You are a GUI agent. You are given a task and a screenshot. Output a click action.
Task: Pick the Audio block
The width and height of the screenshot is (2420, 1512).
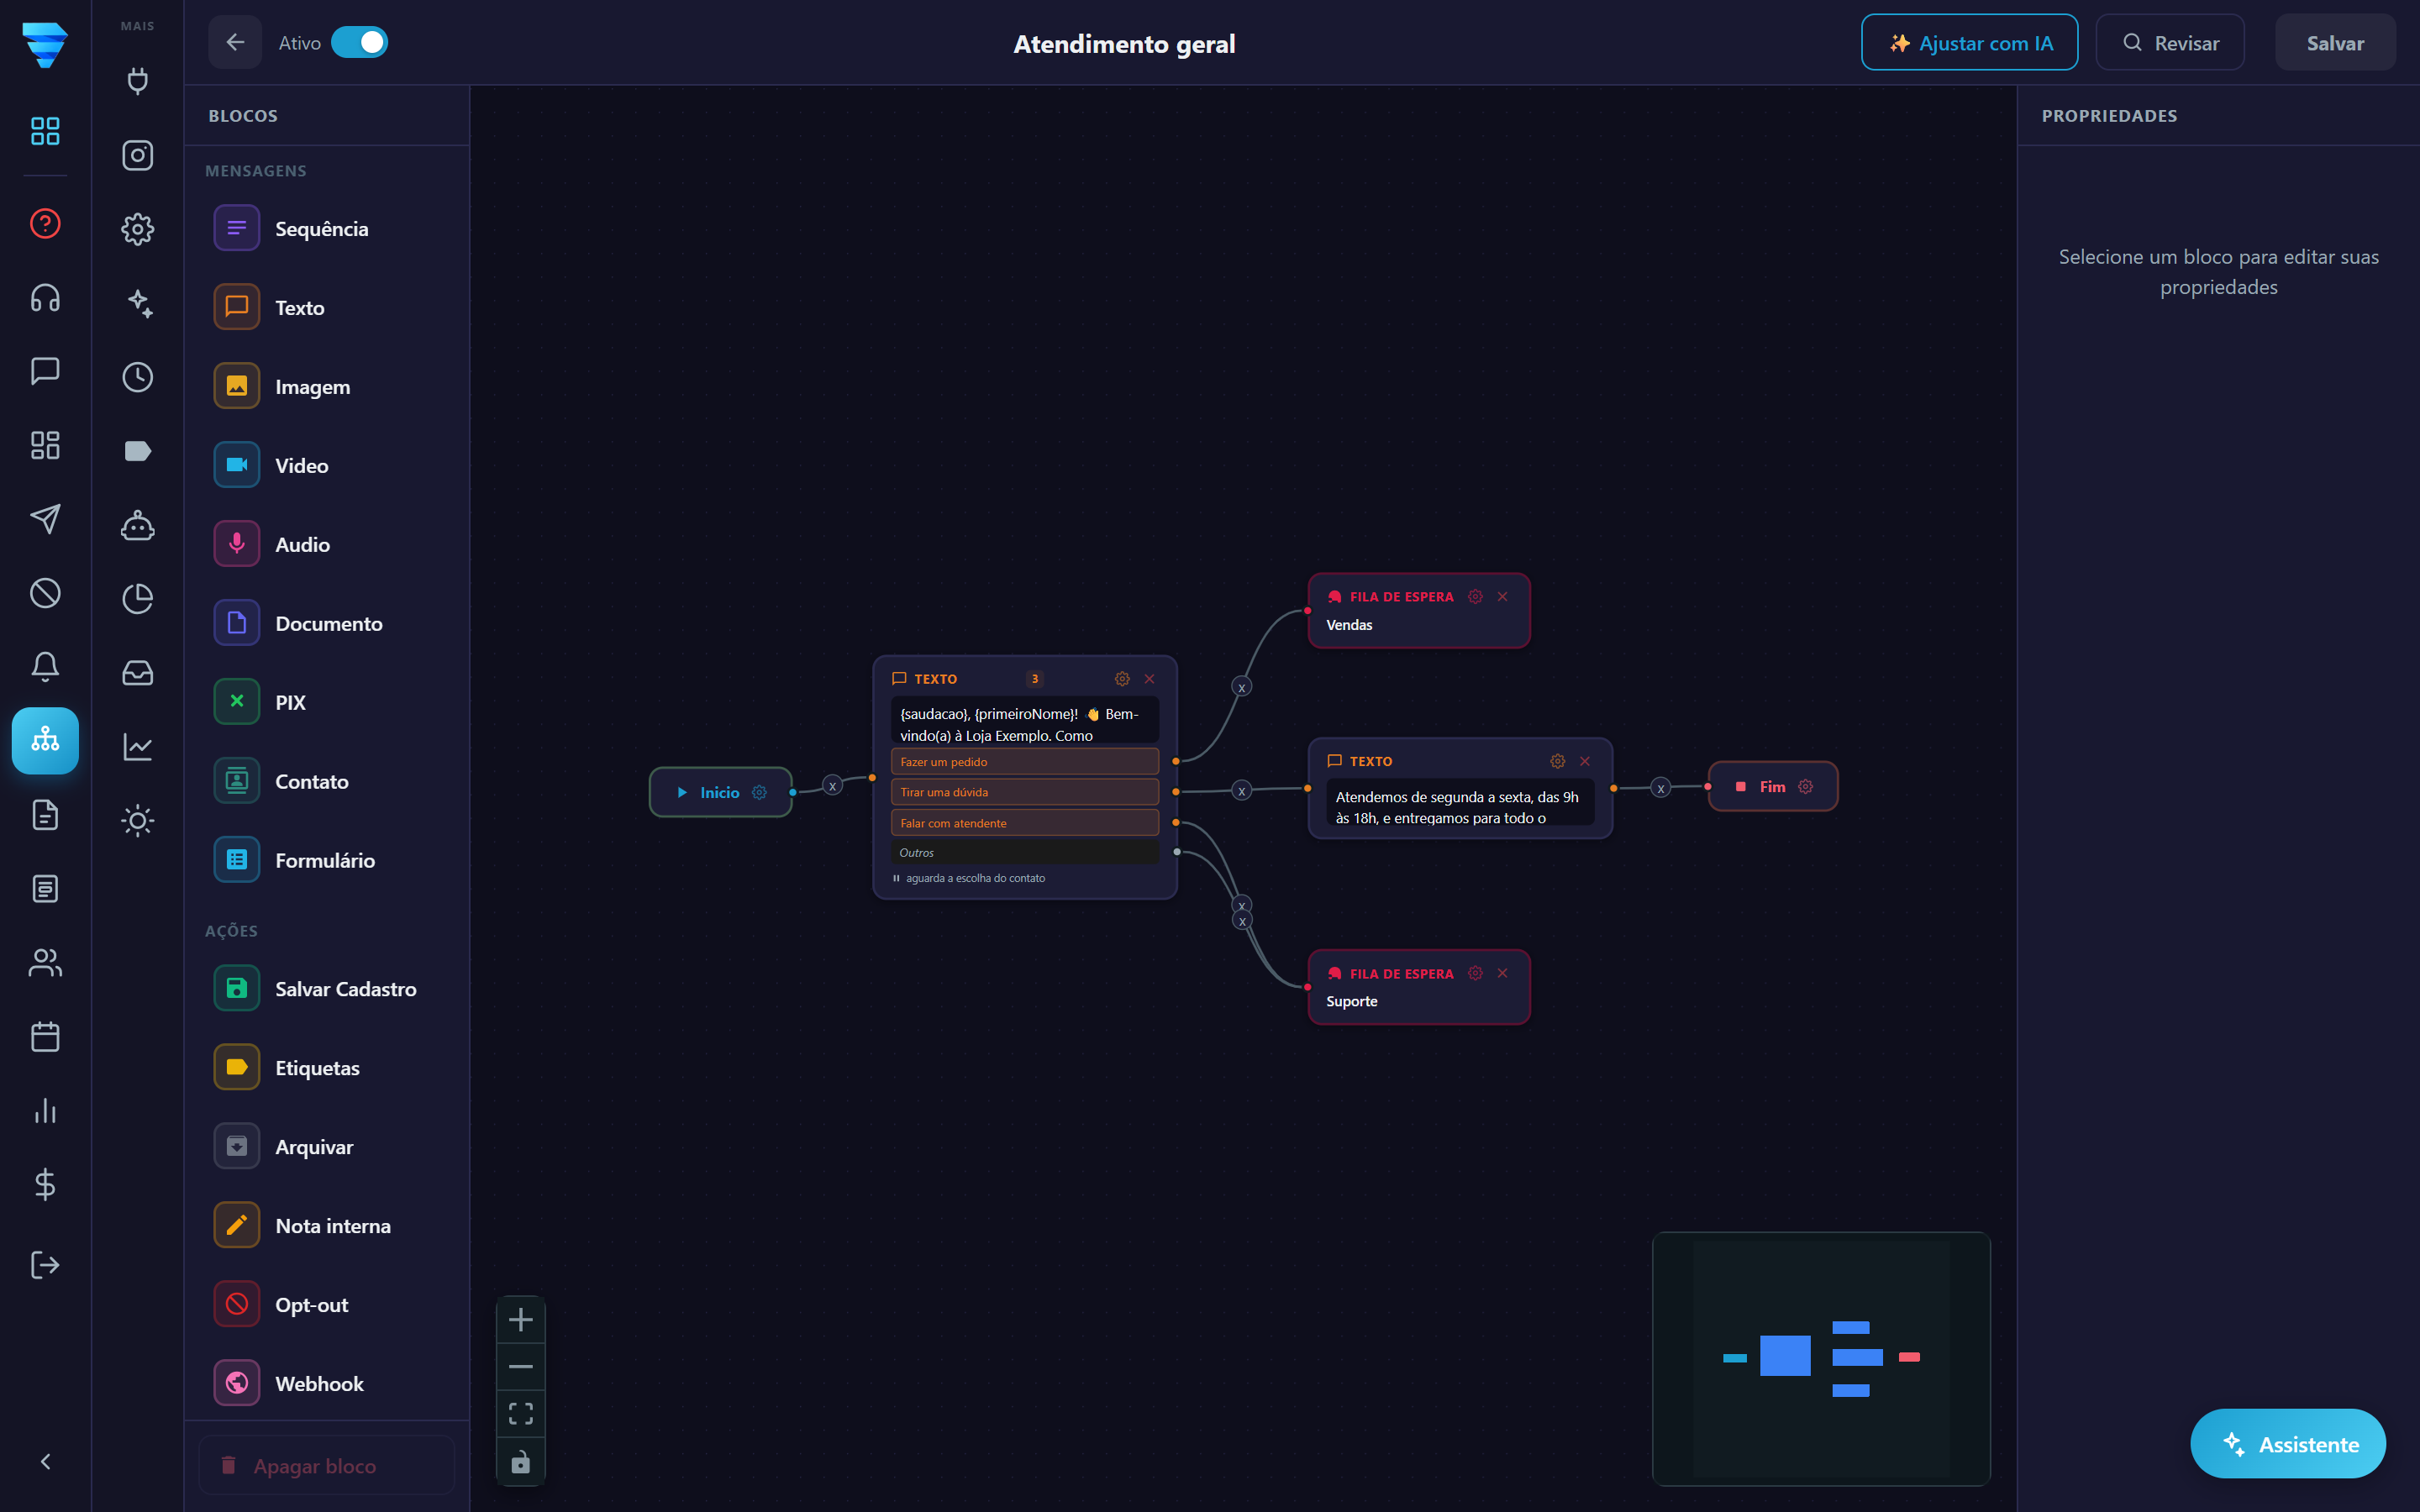click(327, 544)
